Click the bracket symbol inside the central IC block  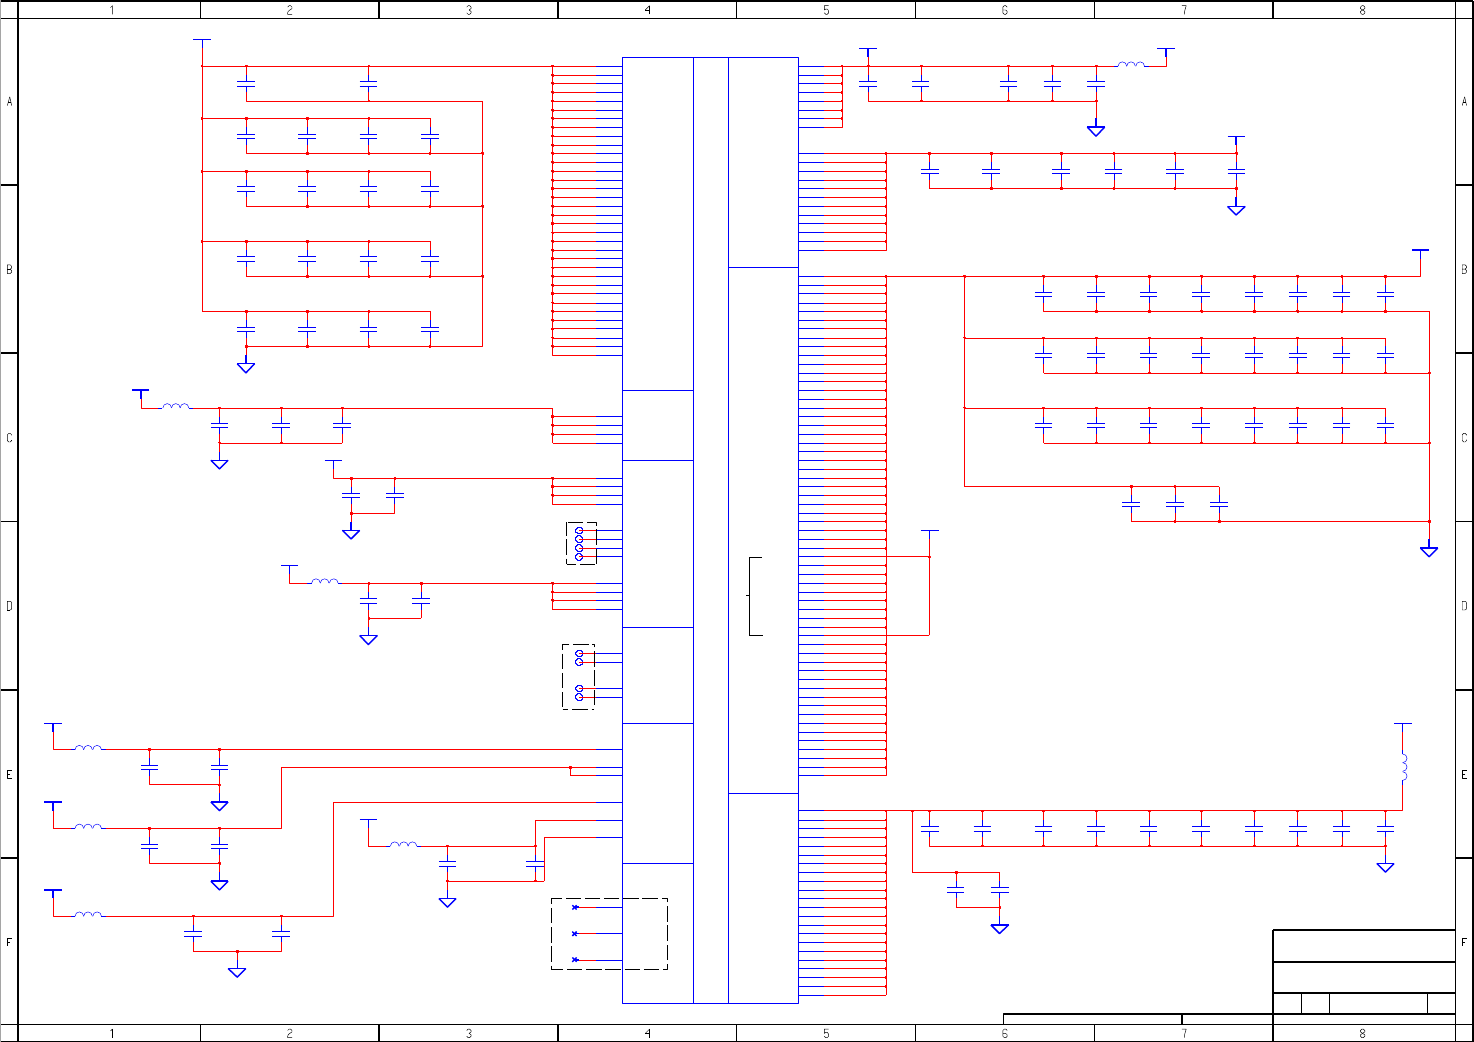(755, 596)
